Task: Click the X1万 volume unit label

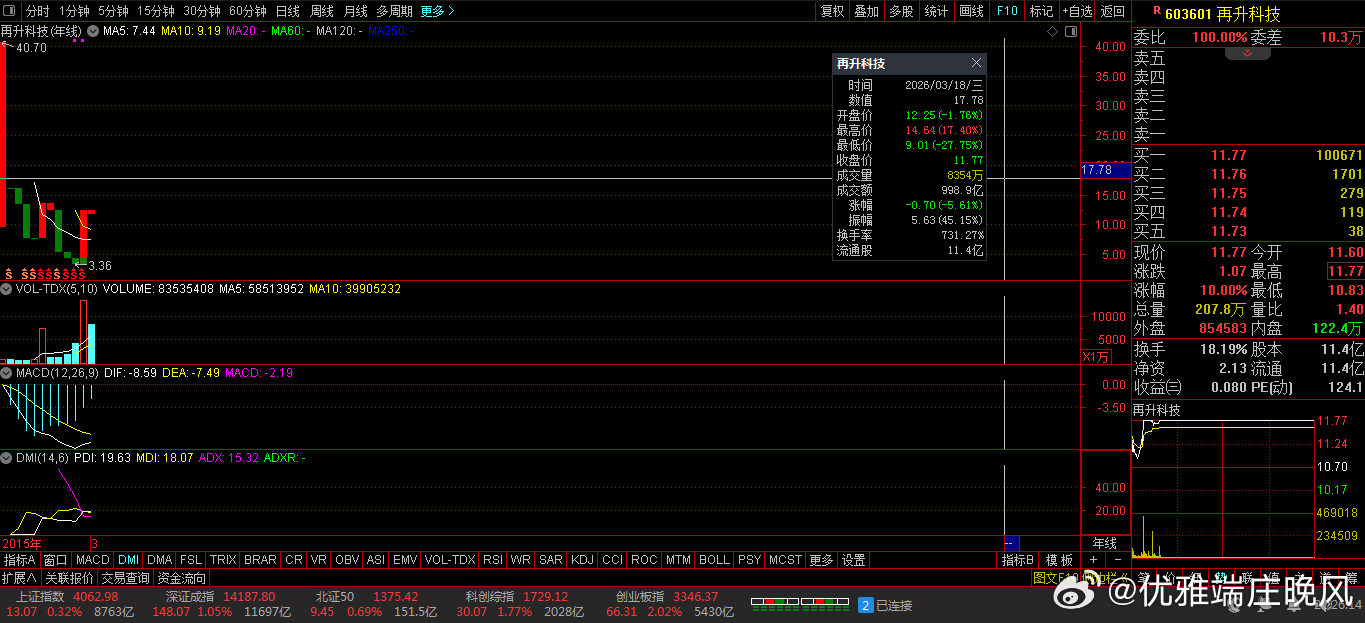Action: click(1096, 357)
